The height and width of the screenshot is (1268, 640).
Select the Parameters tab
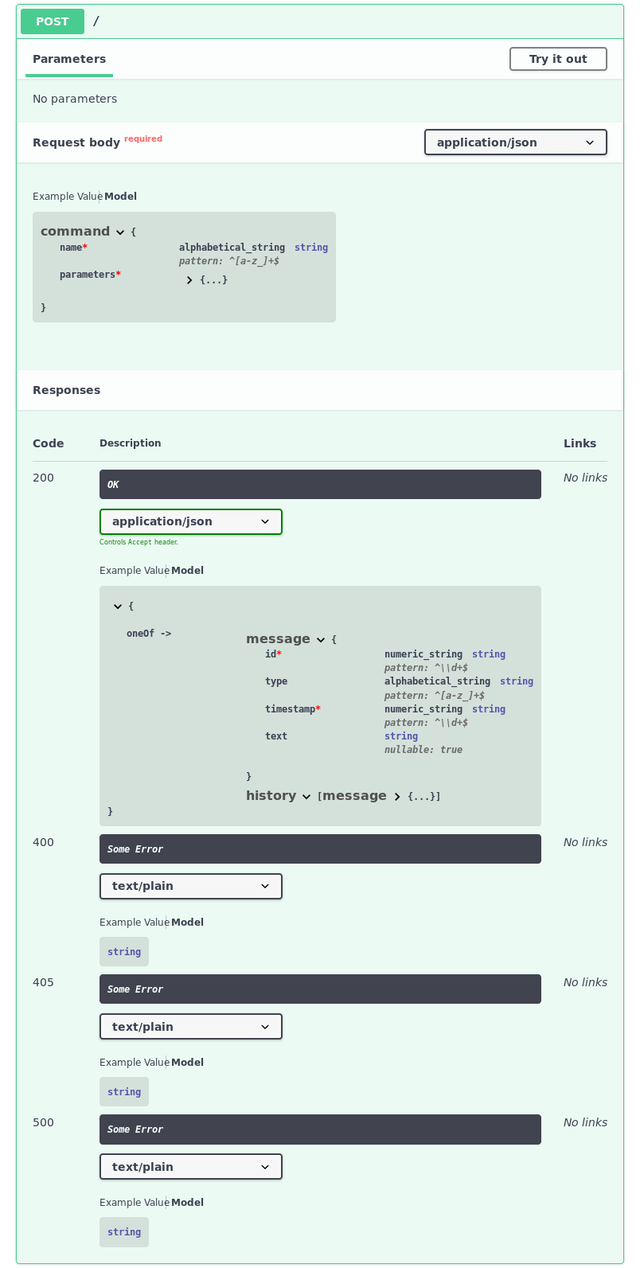tap(69, 59)
